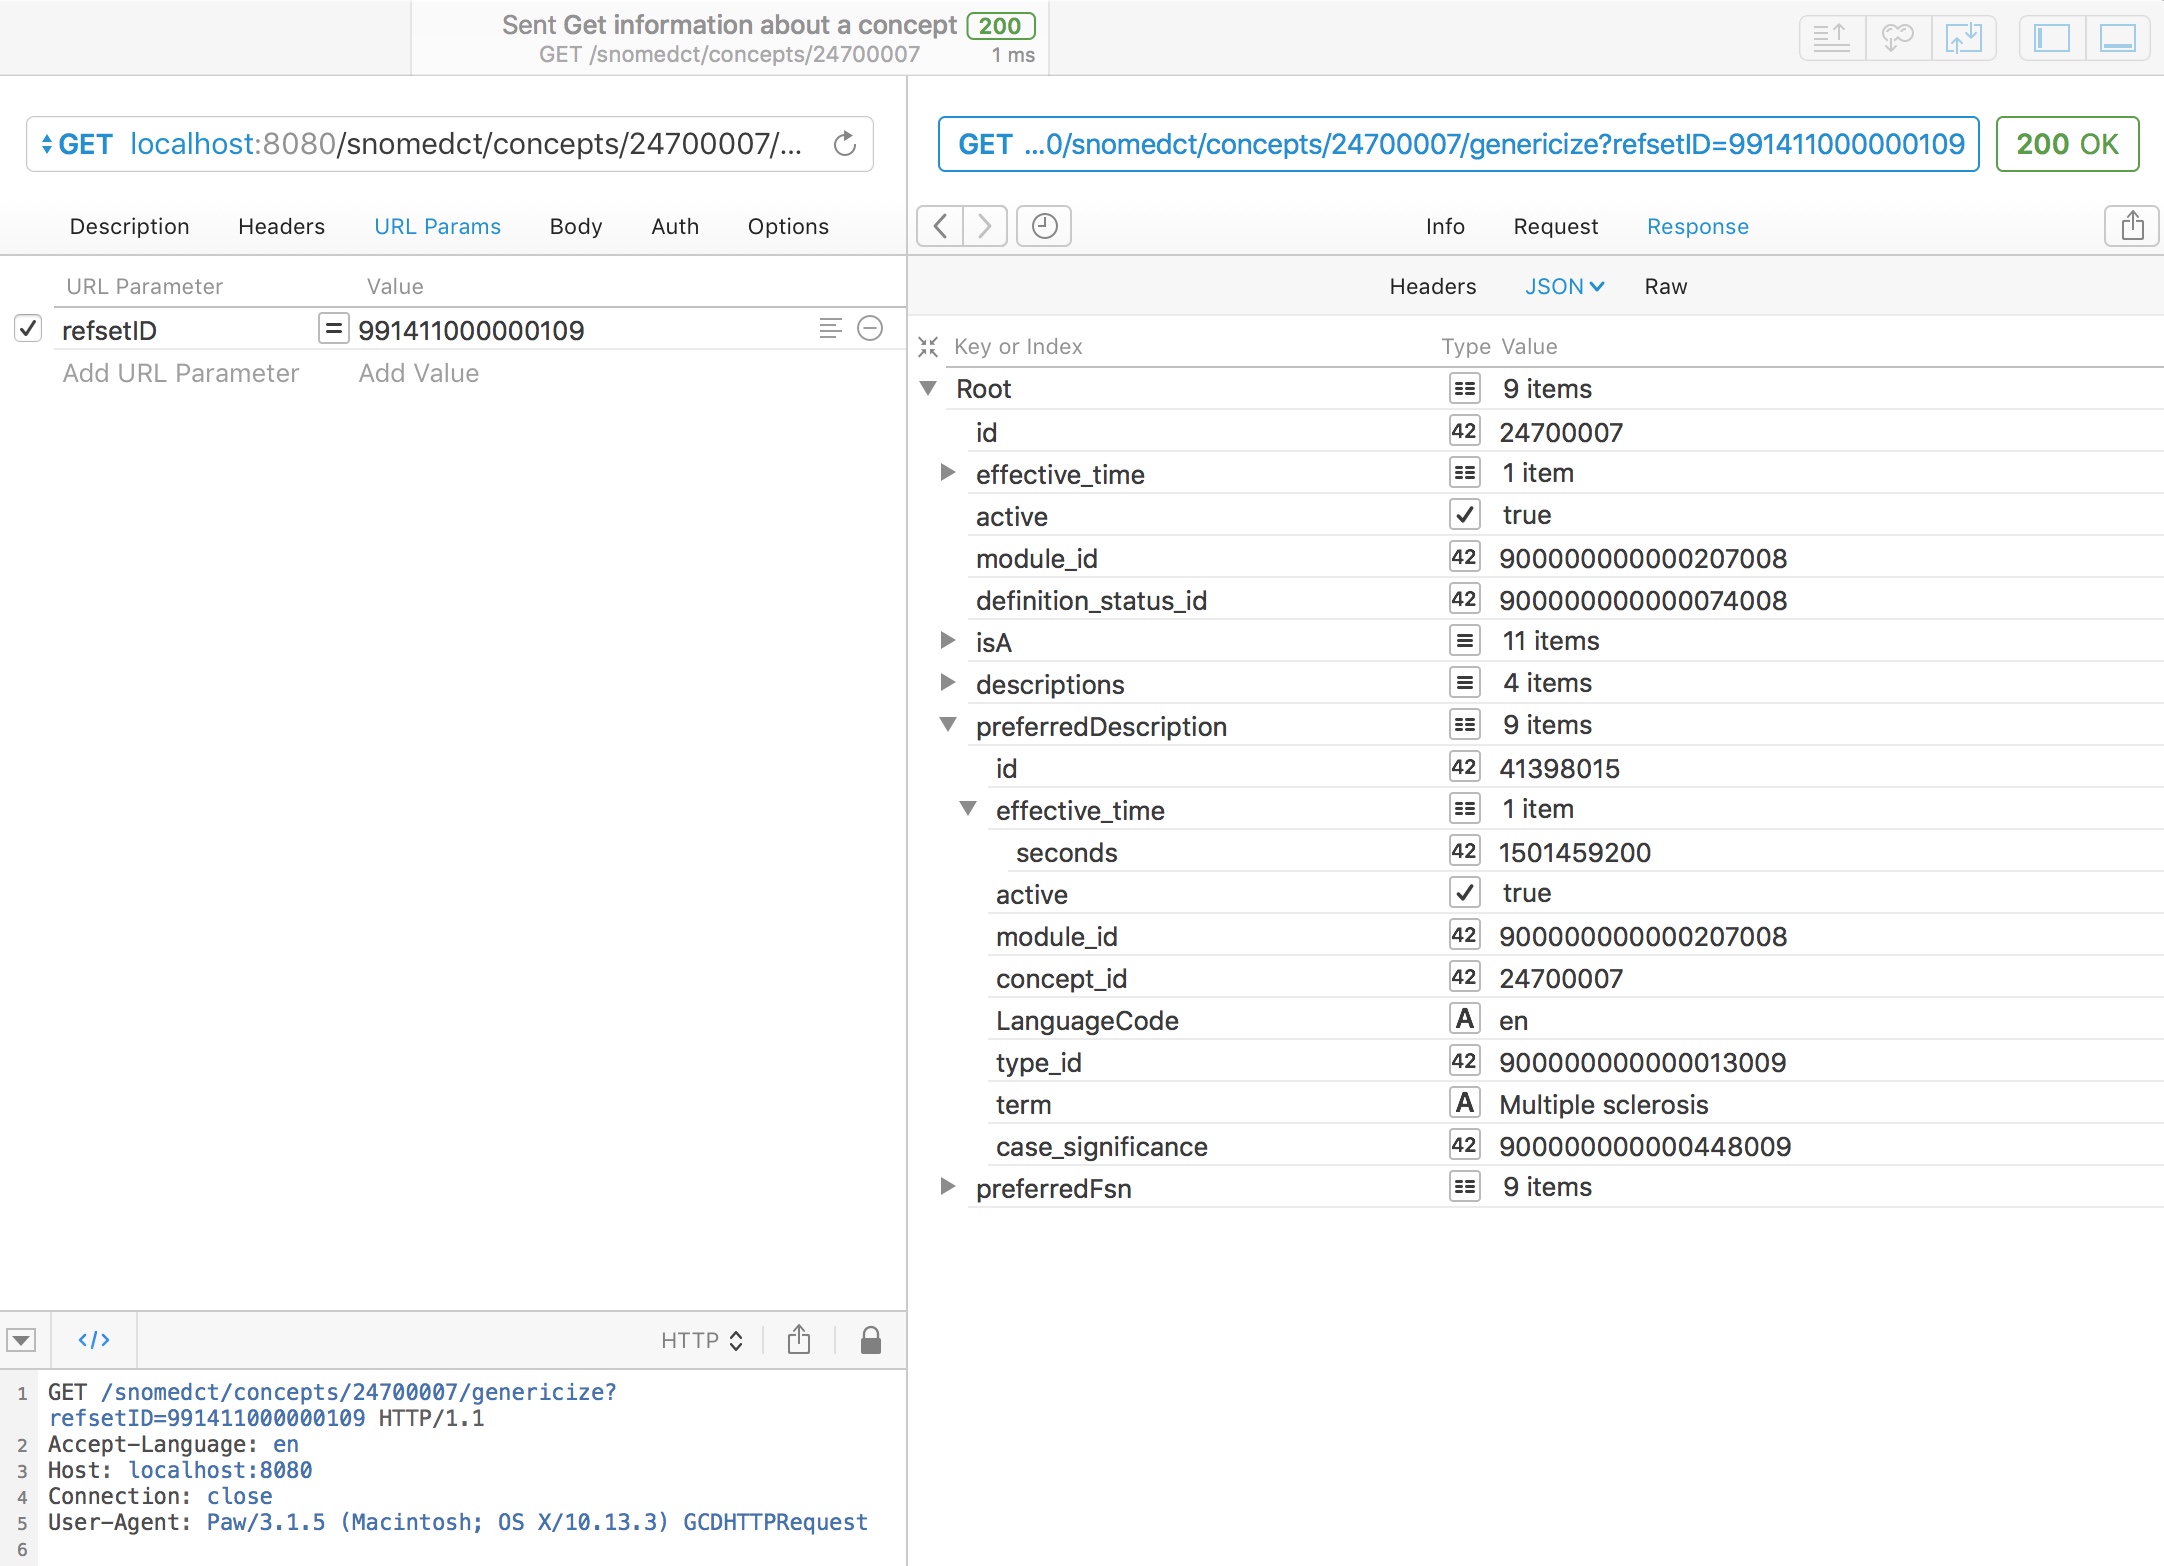Viewport: 2164px width, 1566px height.
Task: Remove the refsetID parameter minus icon
Action: coord(870,329)
